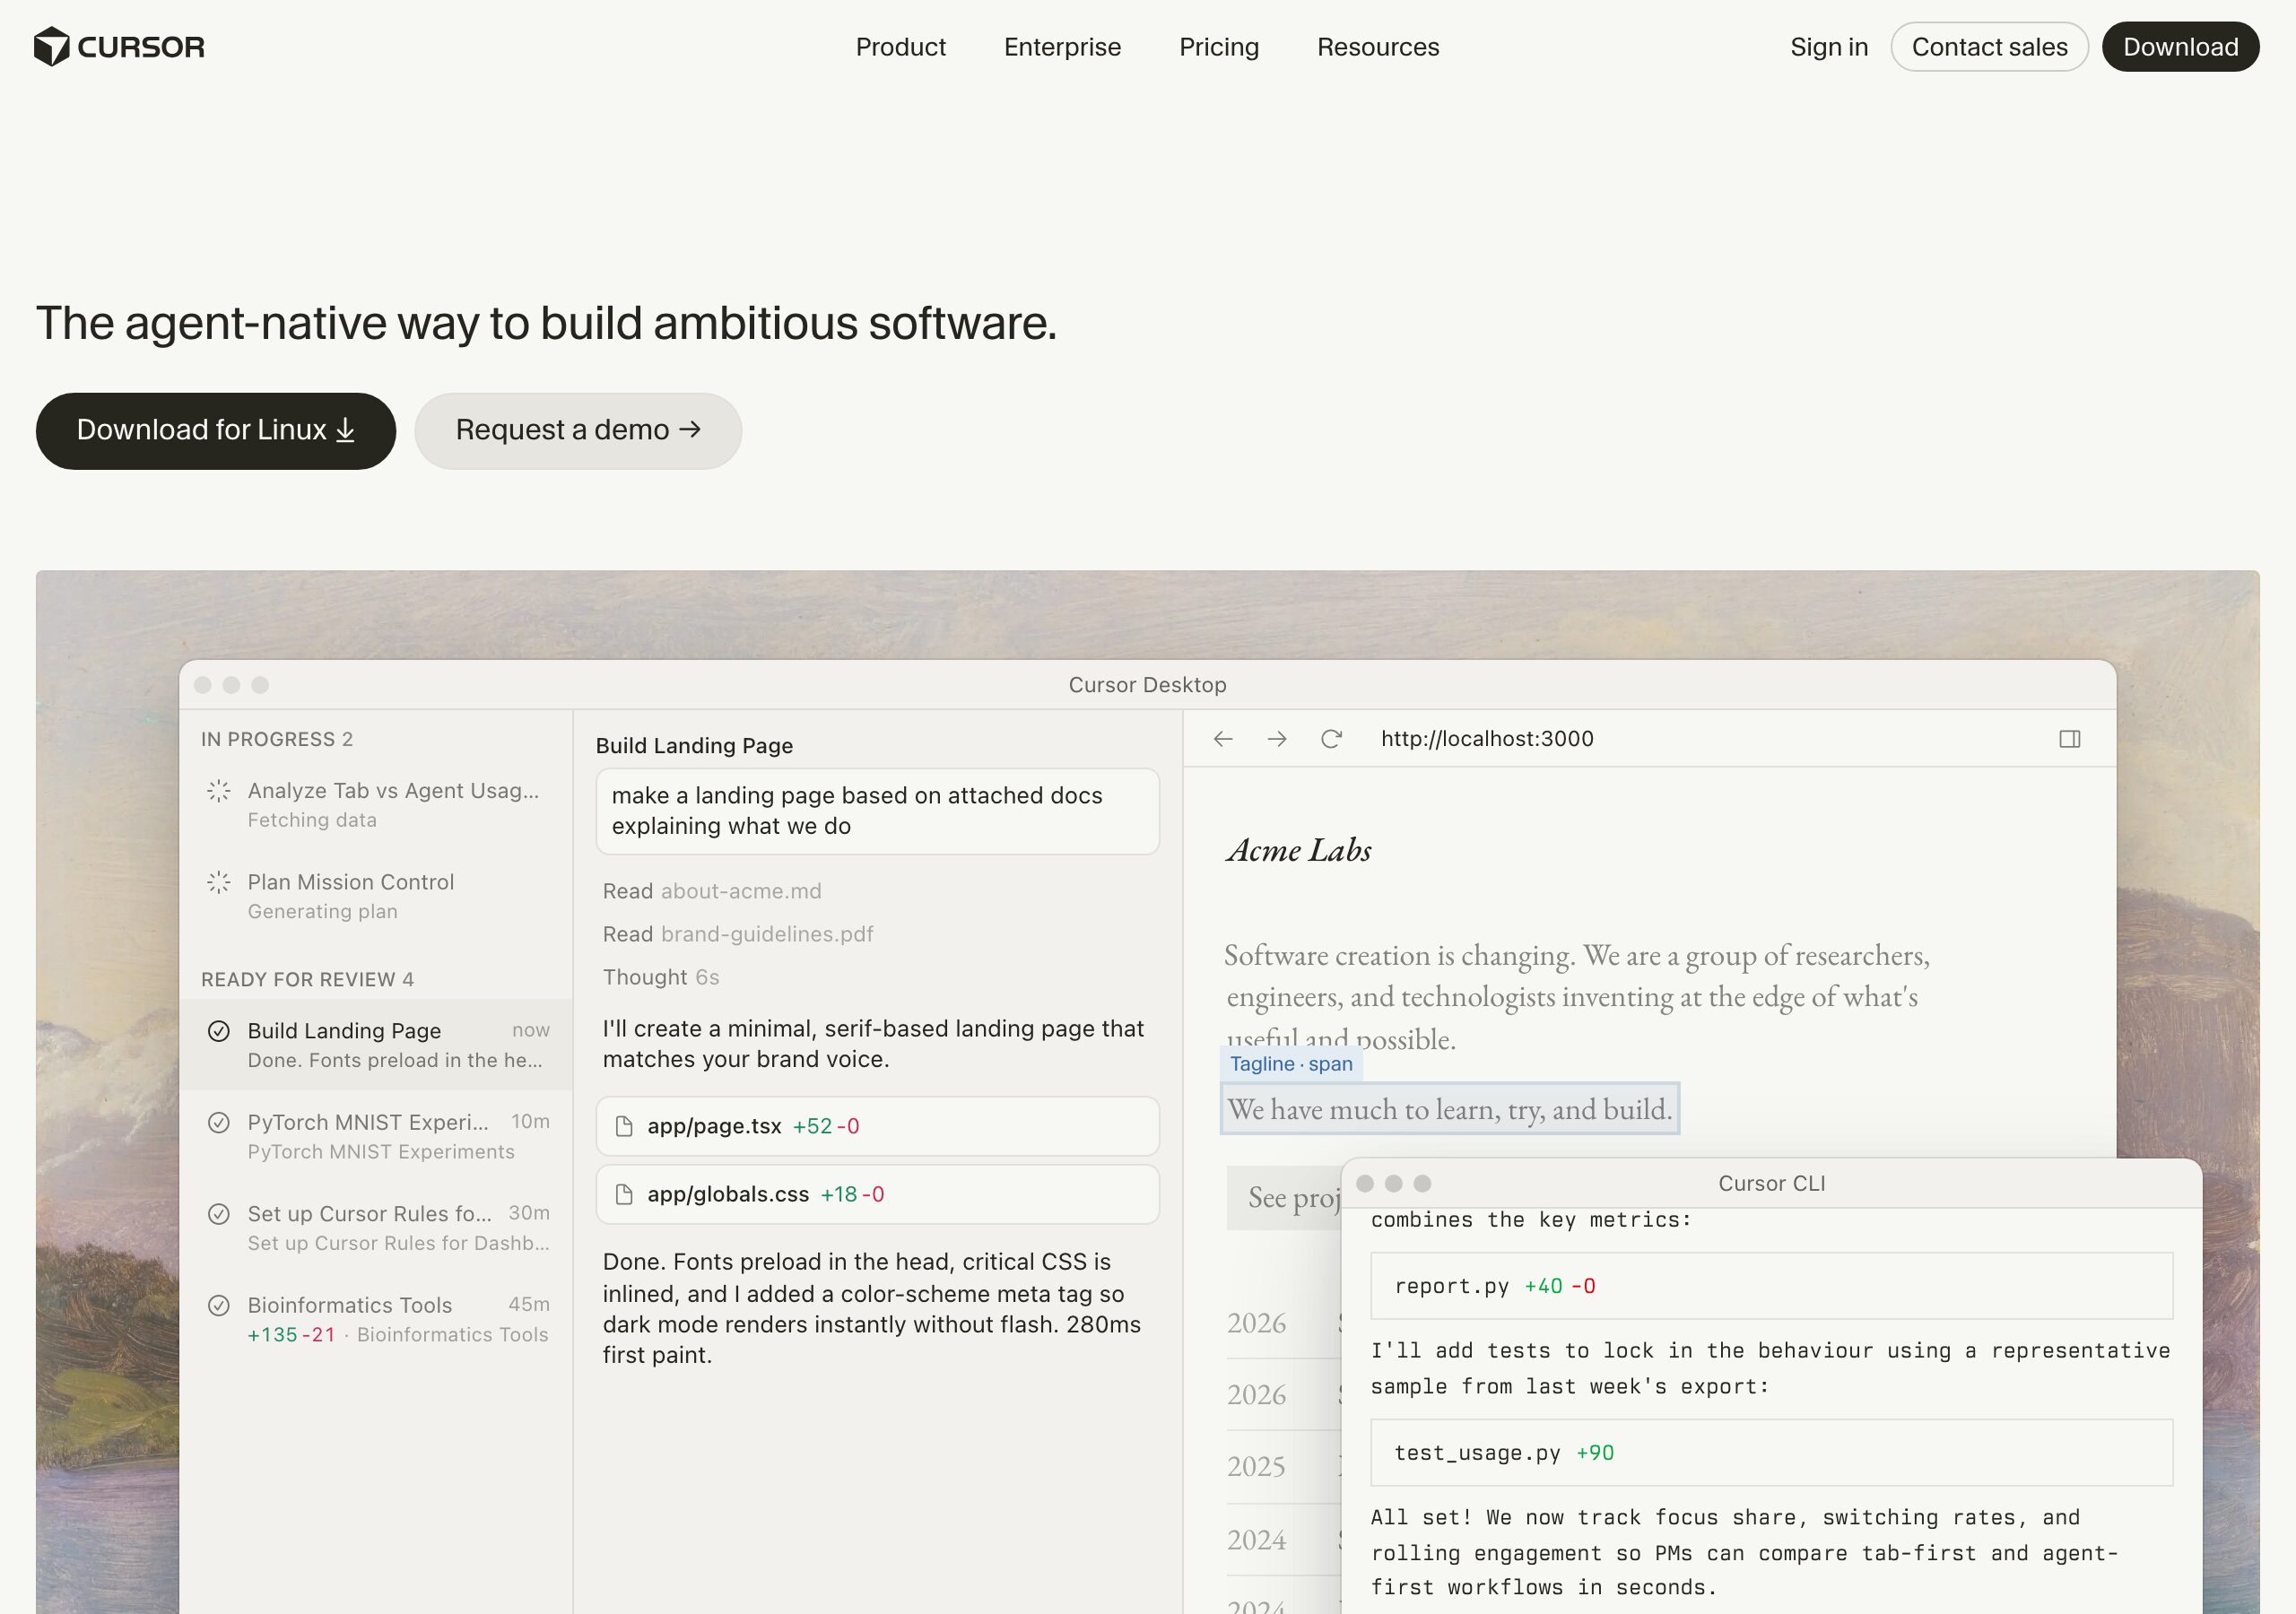The height and width of the screenshot is (1614, 2296).
Task: Click report.py diff in Cursor CLI
Action: point(1771,1286)
